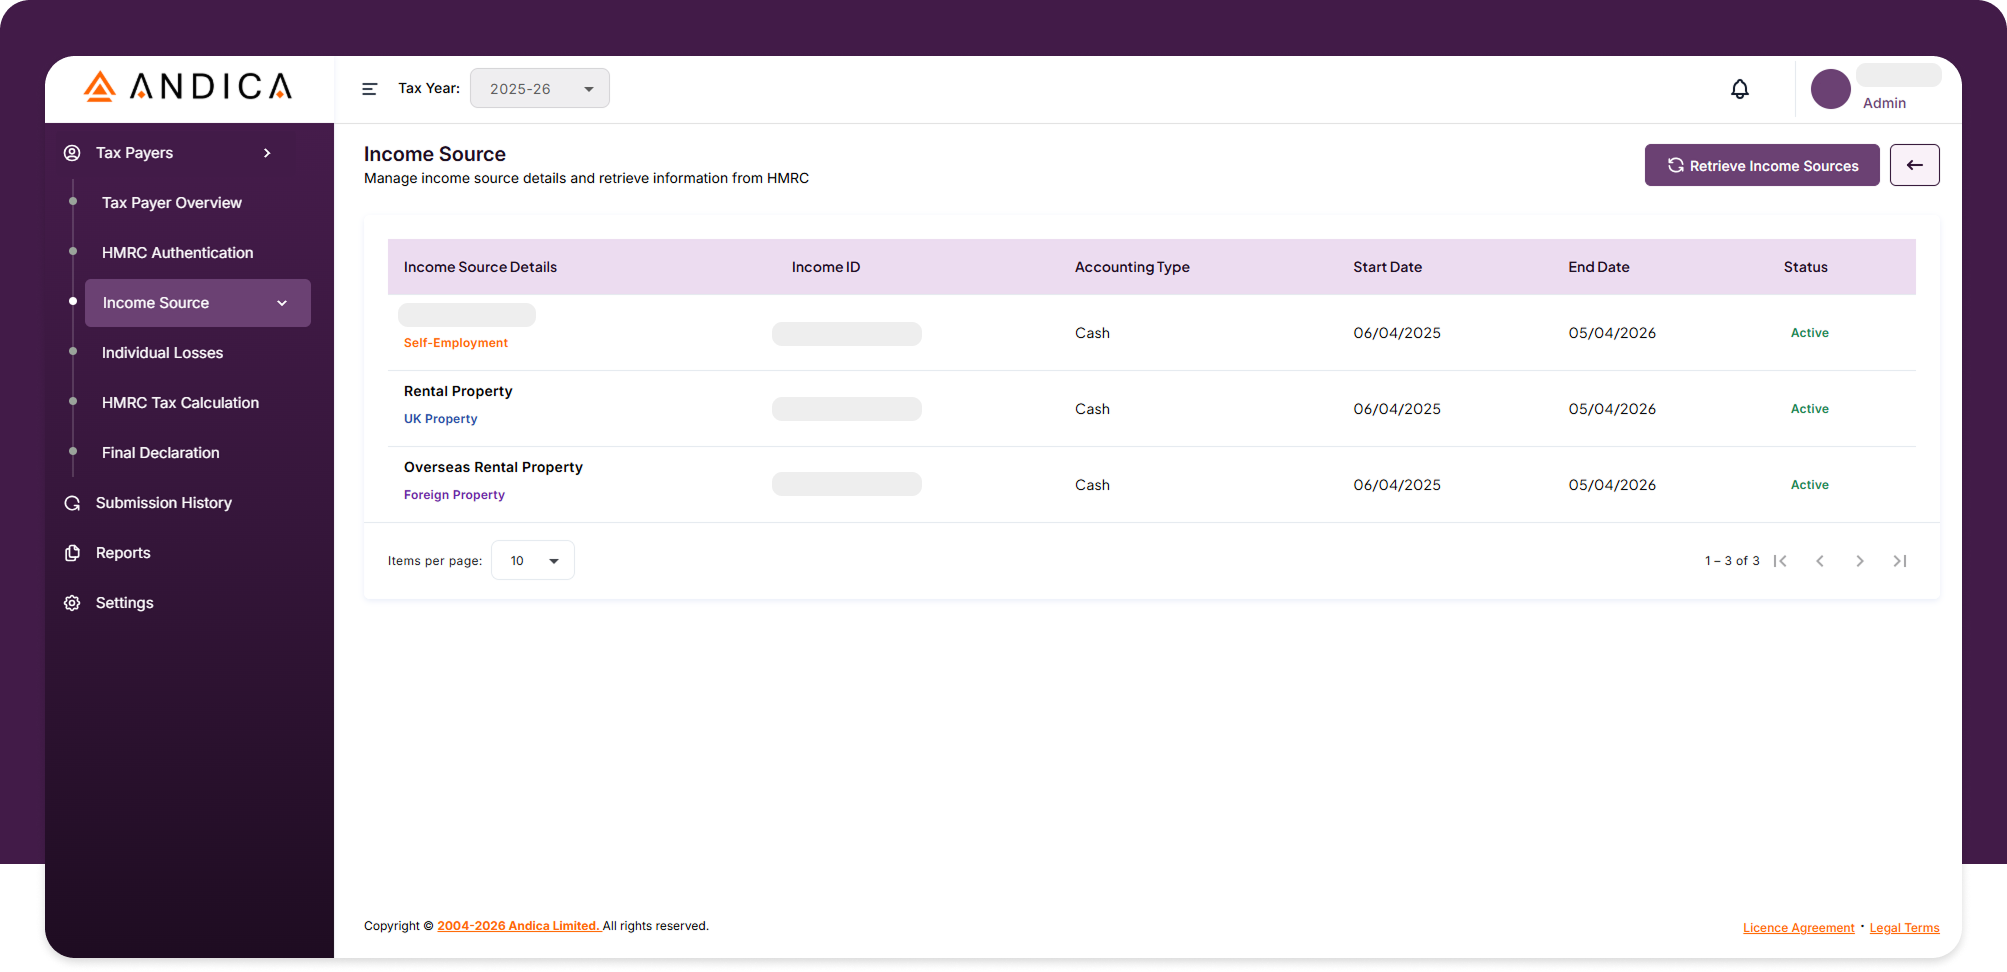Open the Items per page dropdown
The image size is (2007, 972).
click(532, 561)
